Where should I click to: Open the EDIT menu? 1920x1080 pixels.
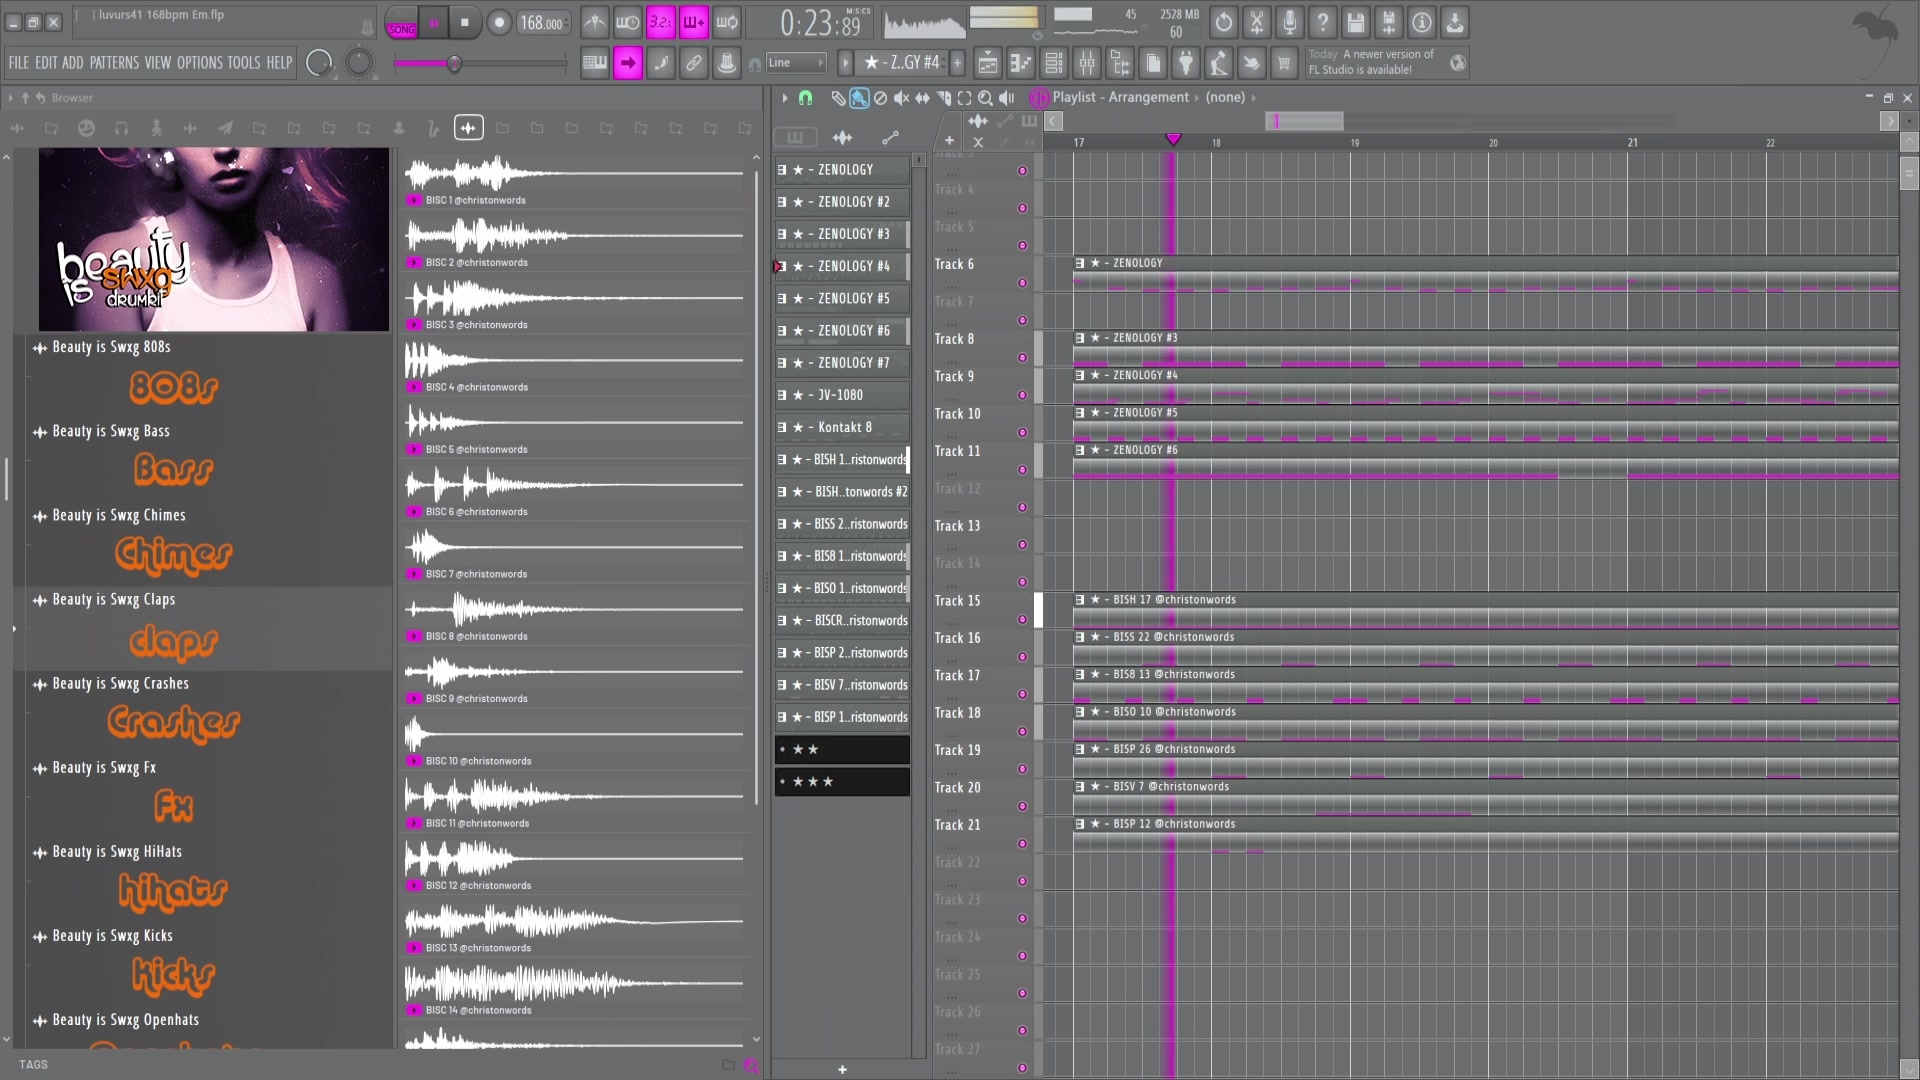[x=46, y=63]
